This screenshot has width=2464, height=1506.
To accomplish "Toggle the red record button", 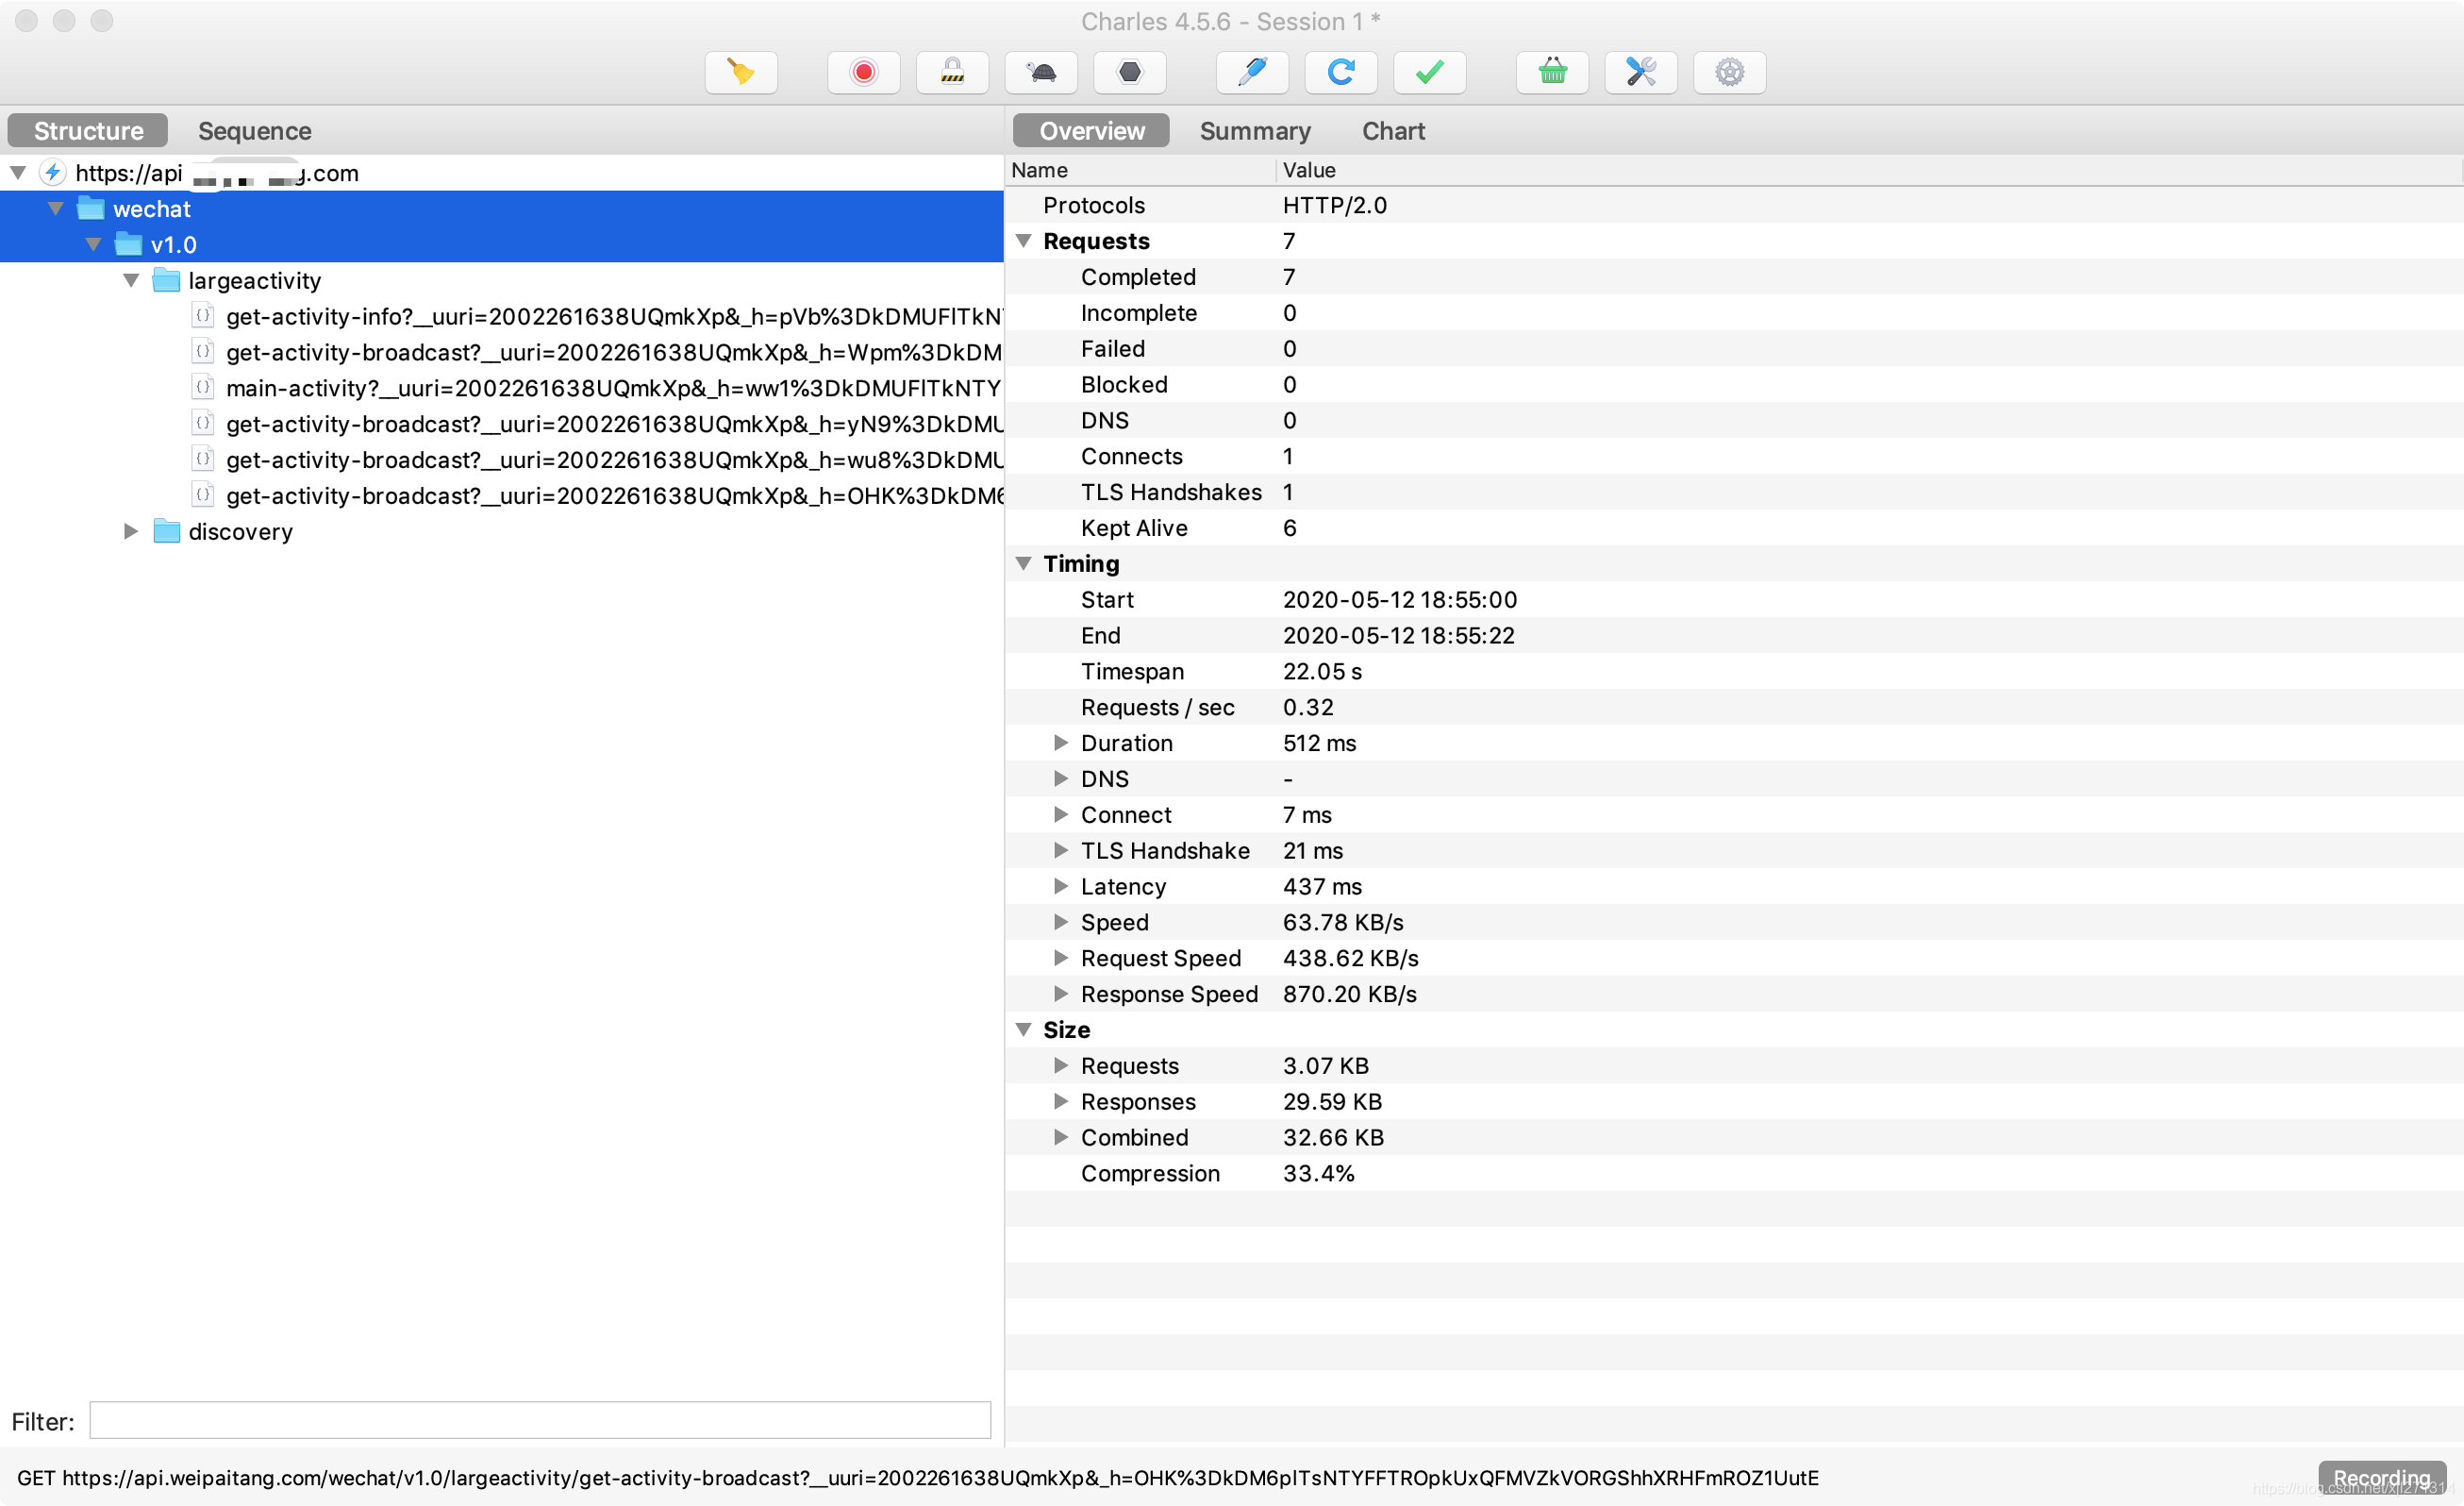I will coord(863,72).
